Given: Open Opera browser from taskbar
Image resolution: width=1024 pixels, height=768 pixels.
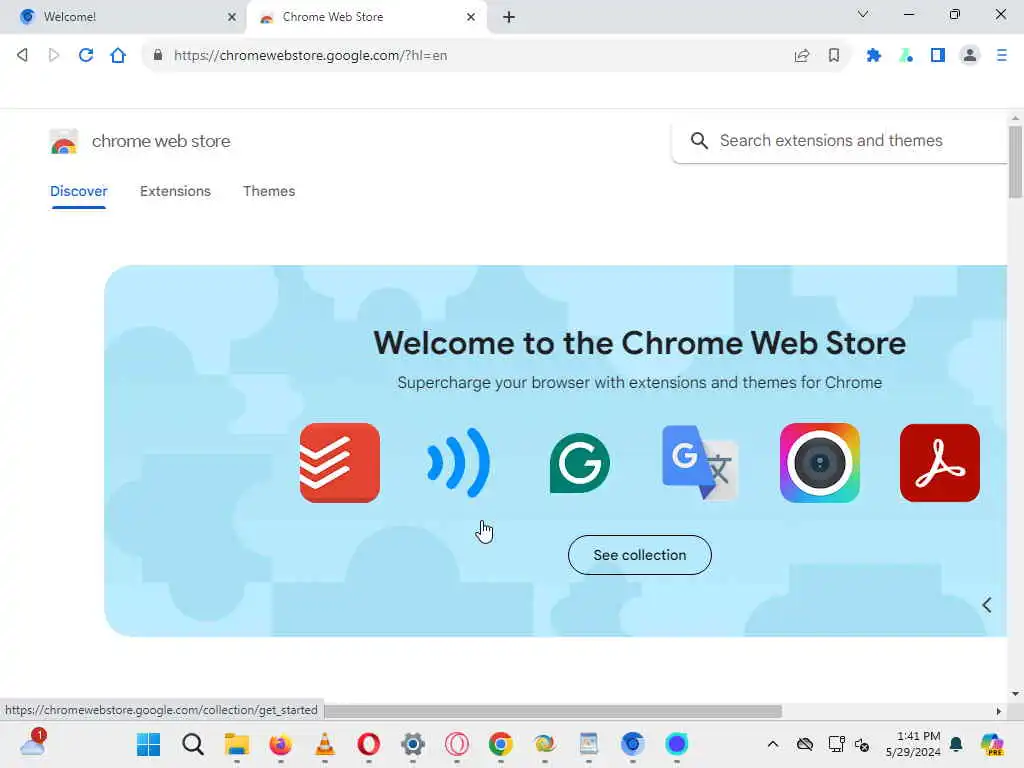Looking at the screenshot, I should [369, 744].
